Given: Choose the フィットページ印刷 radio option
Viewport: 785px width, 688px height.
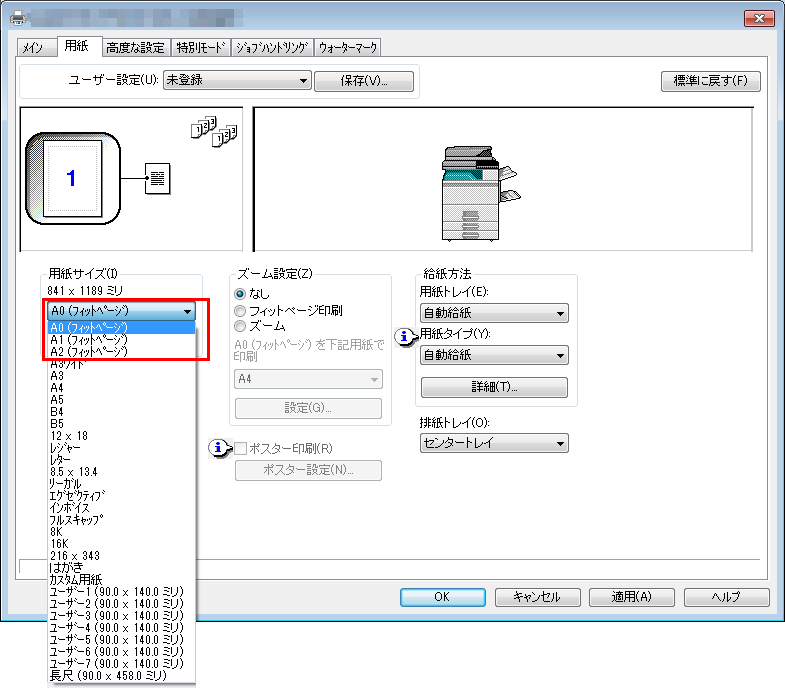Looking at the screenshot, I should (240, 310).
